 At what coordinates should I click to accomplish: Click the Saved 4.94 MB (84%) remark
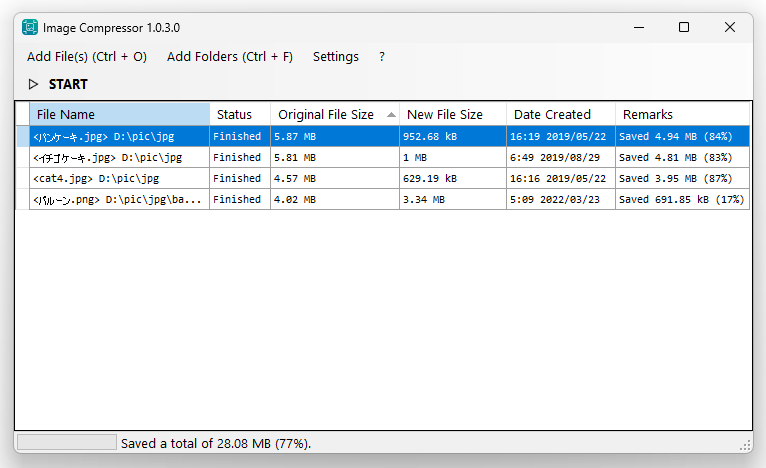(x=682, y=136)
